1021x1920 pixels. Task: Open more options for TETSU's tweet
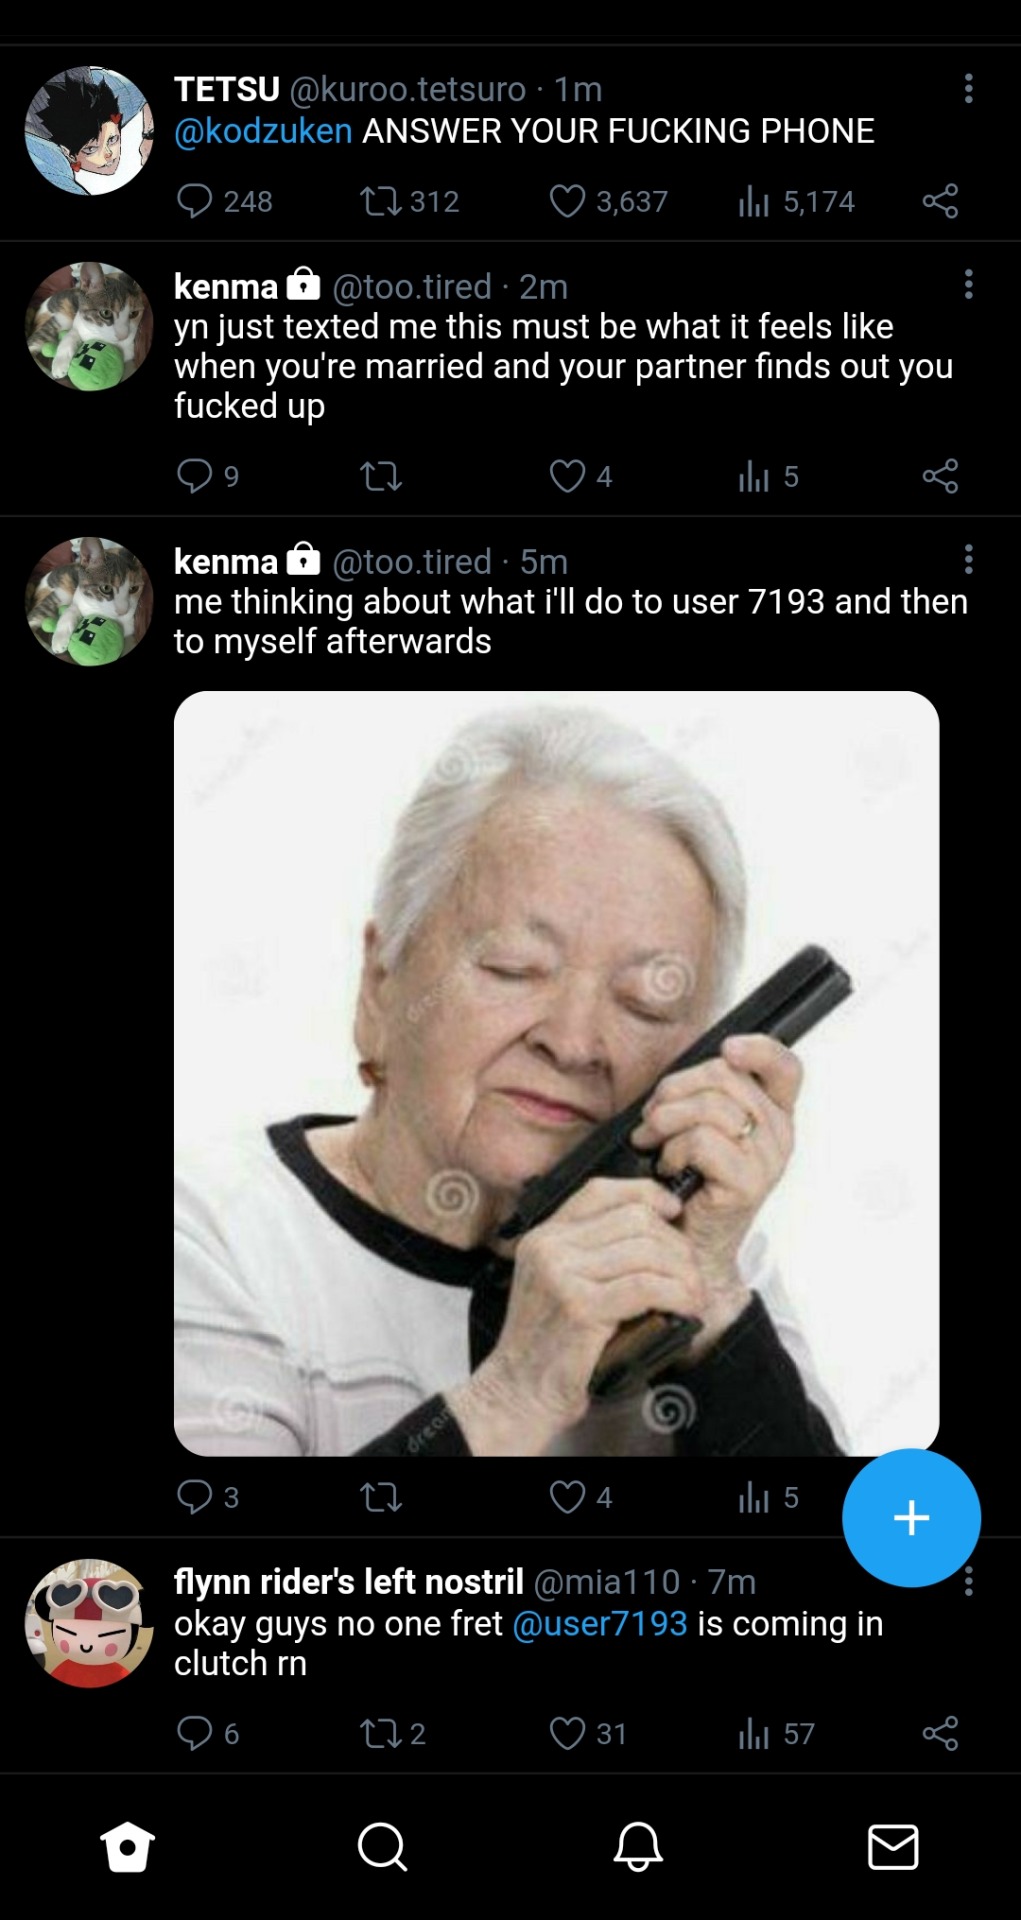[968, 88]
